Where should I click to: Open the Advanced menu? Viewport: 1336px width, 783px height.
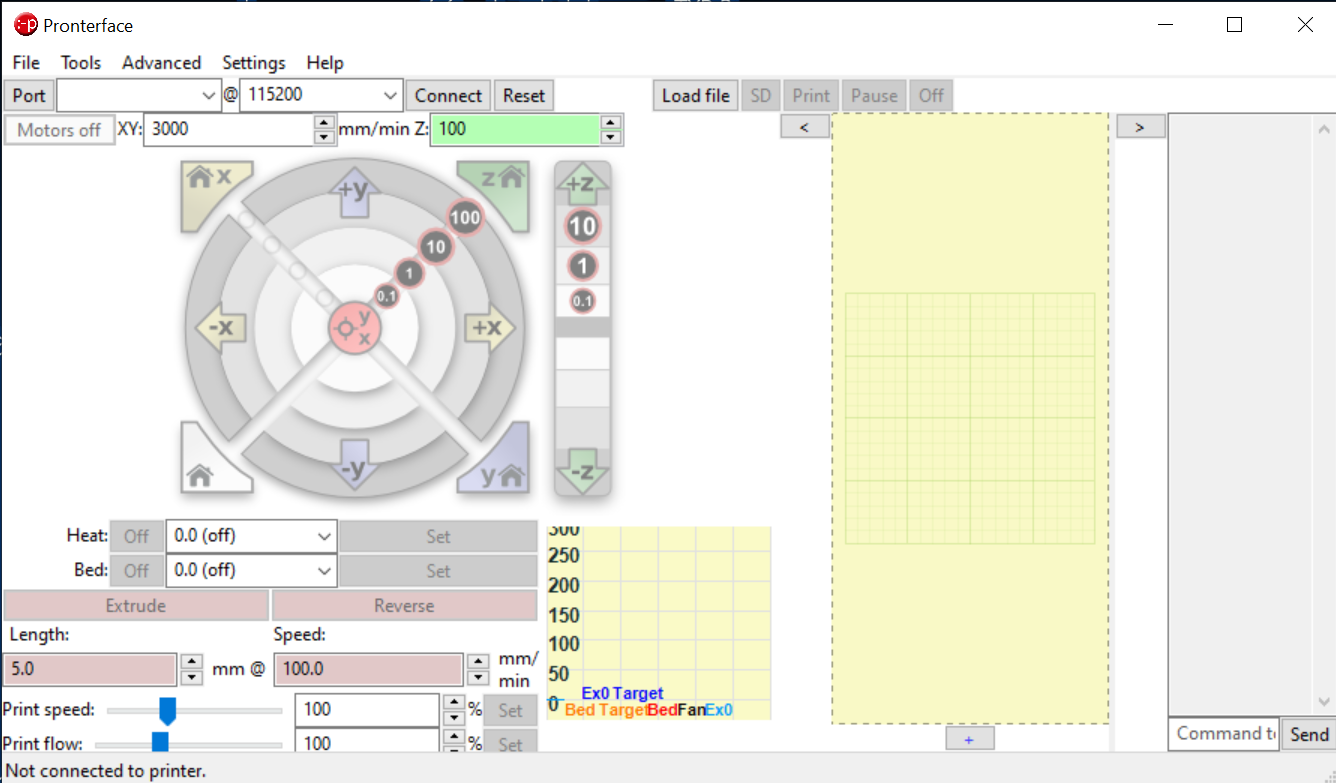tap(161, 62)
